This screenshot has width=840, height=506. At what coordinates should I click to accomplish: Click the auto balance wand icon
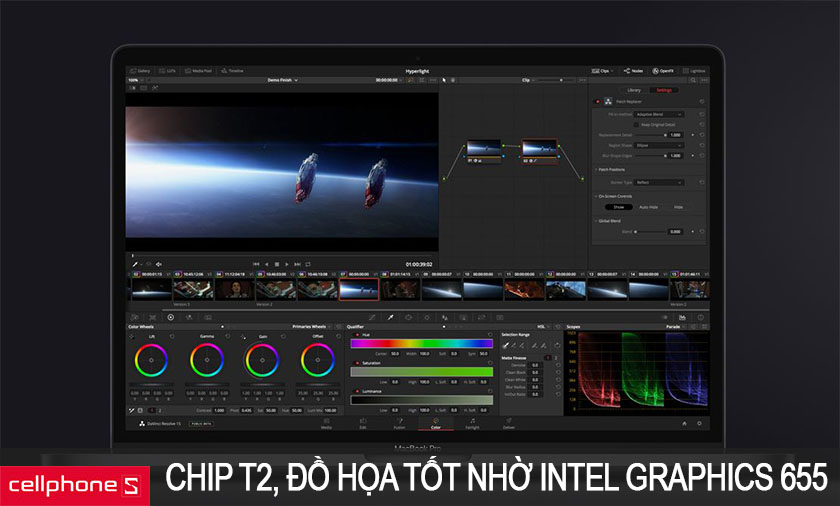coord(132,410)
